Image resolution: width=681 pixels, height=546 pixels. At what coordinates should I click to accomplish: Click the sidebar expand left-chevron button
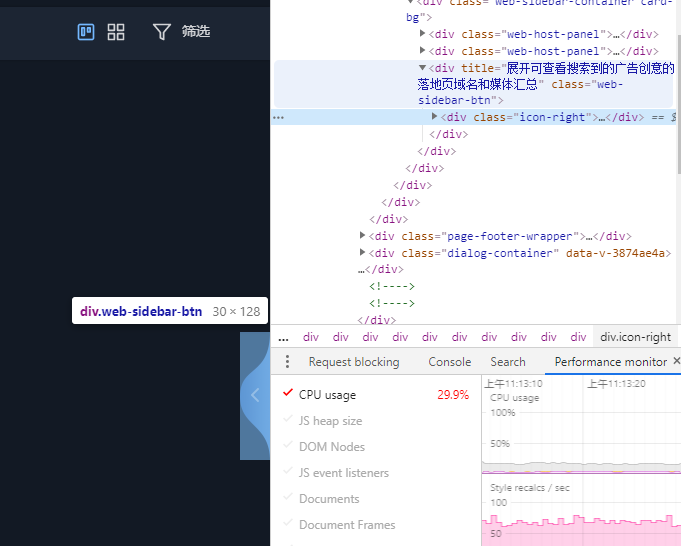click(254, 395)
